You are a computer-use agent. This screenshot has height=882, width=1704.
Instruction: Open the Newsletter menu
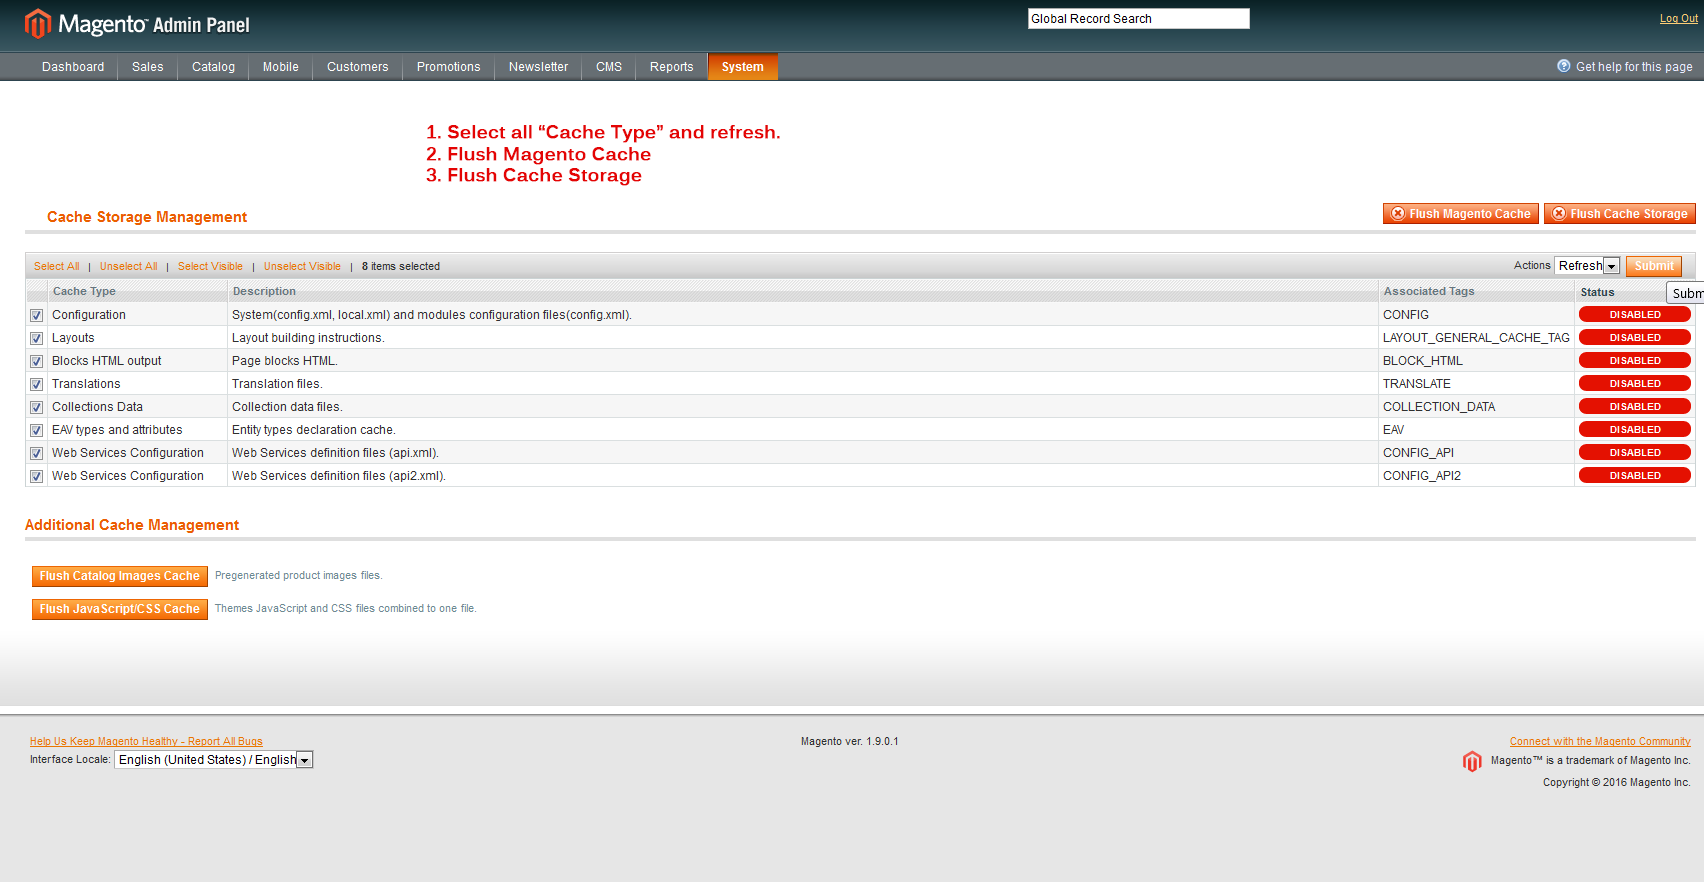(x=538, y=67)
